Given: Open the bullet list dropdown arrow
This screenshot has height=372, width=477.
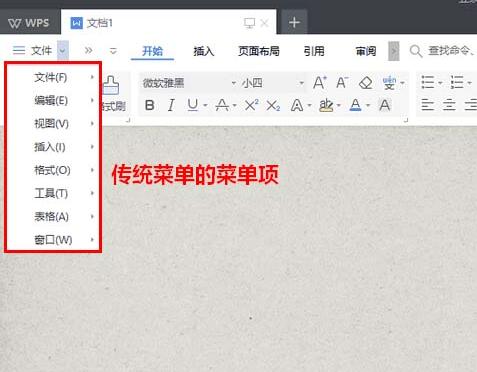Looking at the screenshot, I should [x=440, y=83].
